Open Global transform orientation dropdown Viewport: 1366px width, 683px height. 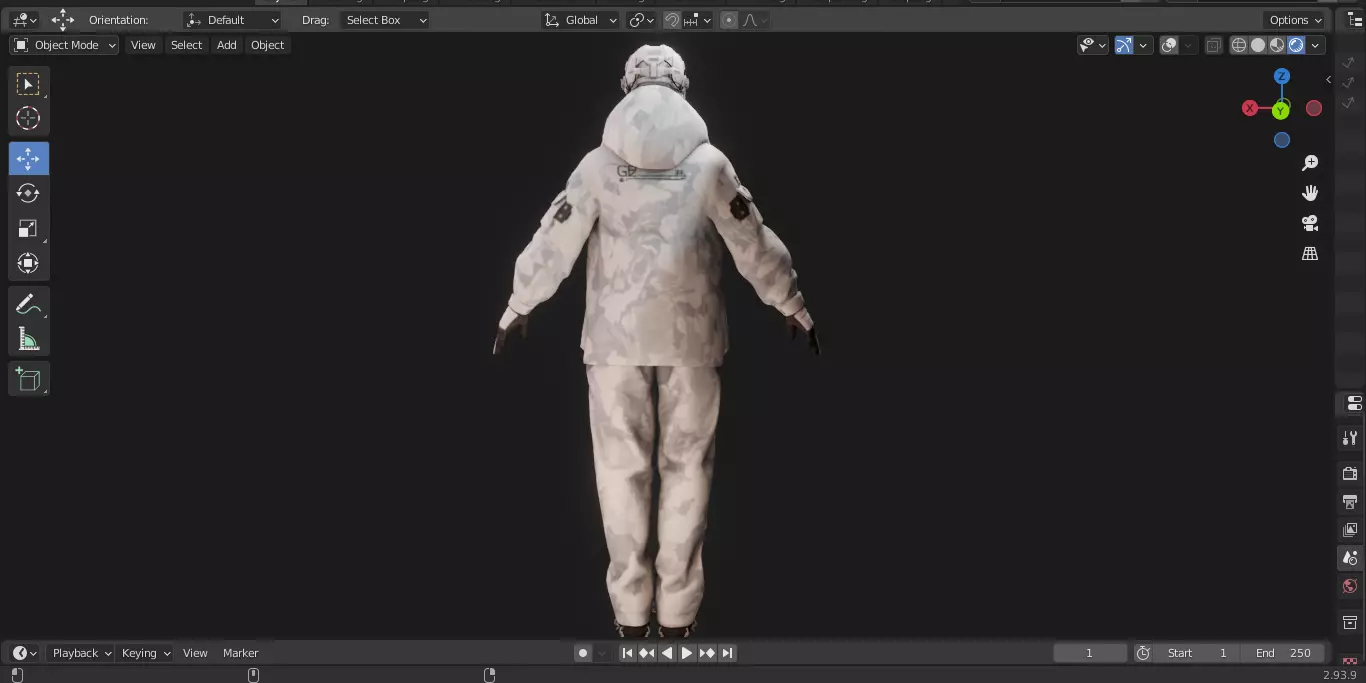(581, 20)
